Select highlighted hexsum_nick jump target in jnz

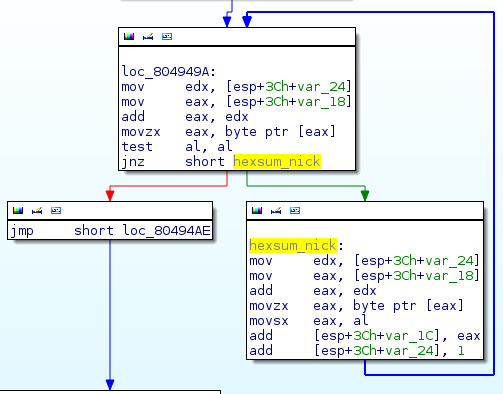[277, 162]
